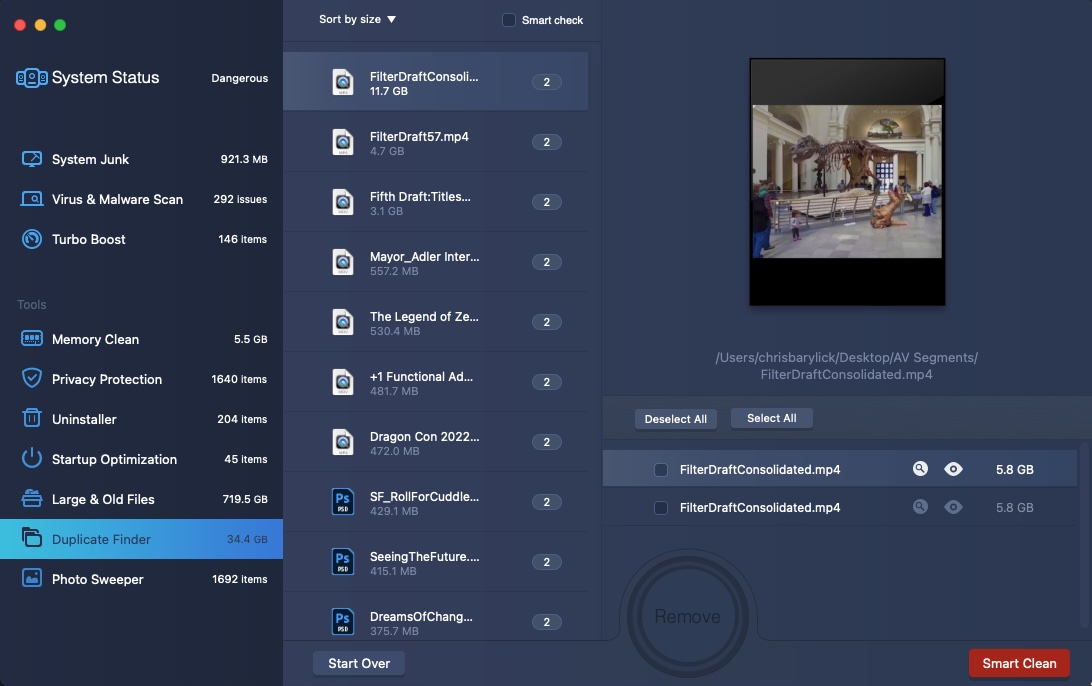1092x686 pixels.
Task: Click the Select All button
Action: [772, 418]
